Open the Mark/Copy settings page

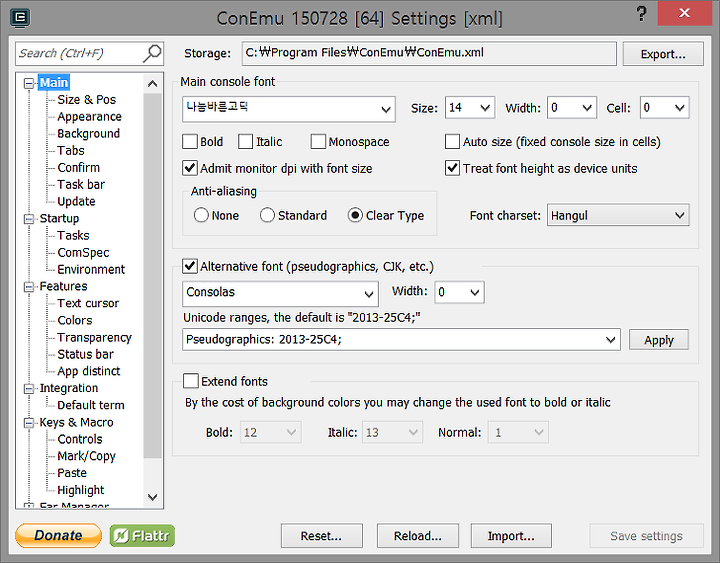86,456
